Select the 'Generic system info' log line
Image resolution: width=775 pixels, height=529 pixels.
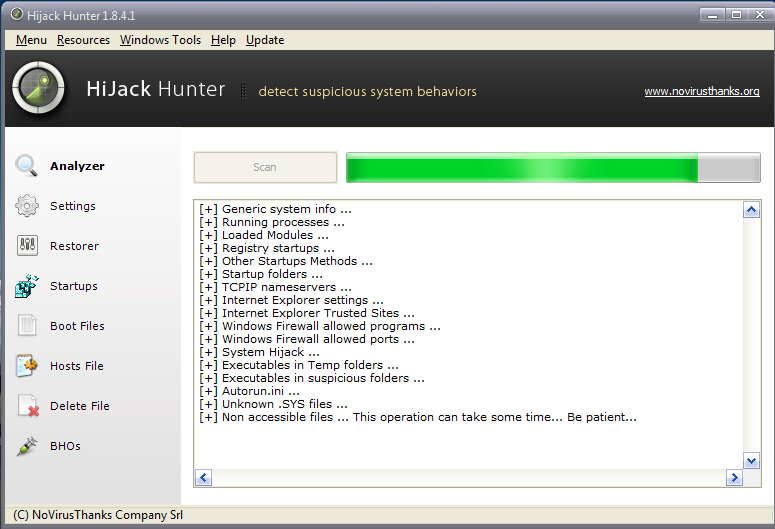click(x=275, y=209)
